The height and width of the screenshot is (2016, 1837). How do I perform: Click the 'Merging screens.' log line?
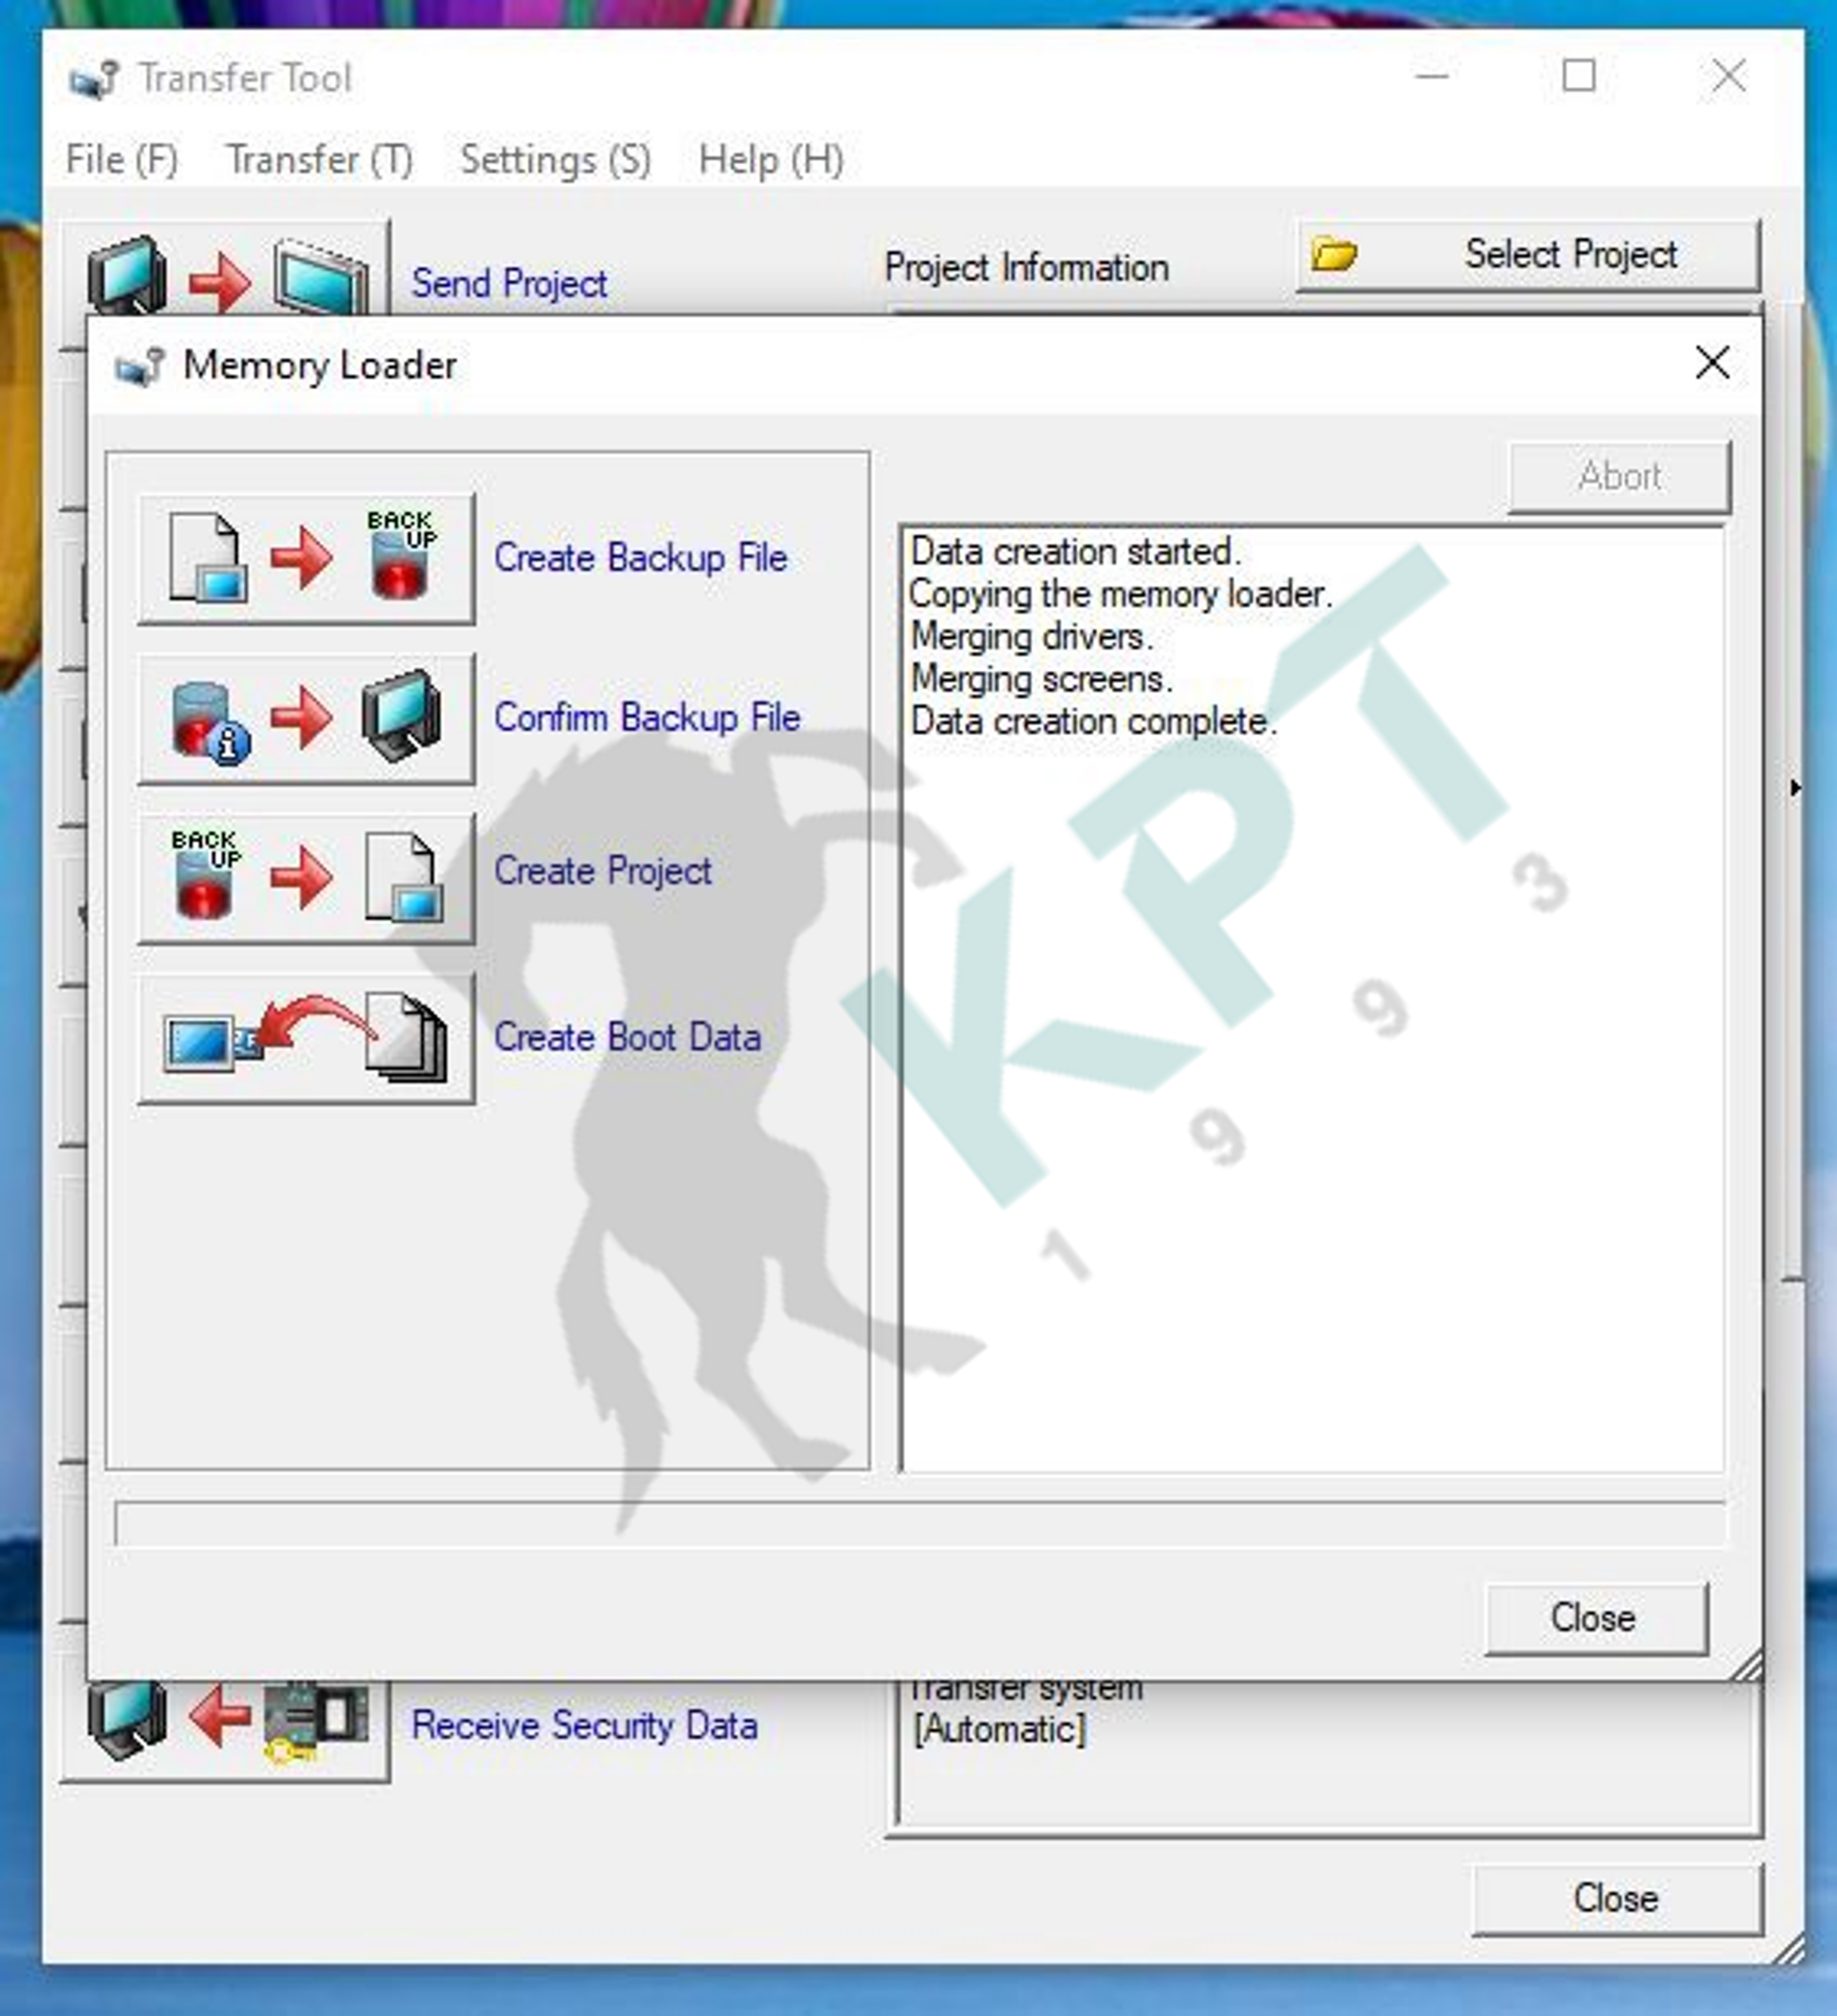pyautogui.click(x=1041, y=680)
